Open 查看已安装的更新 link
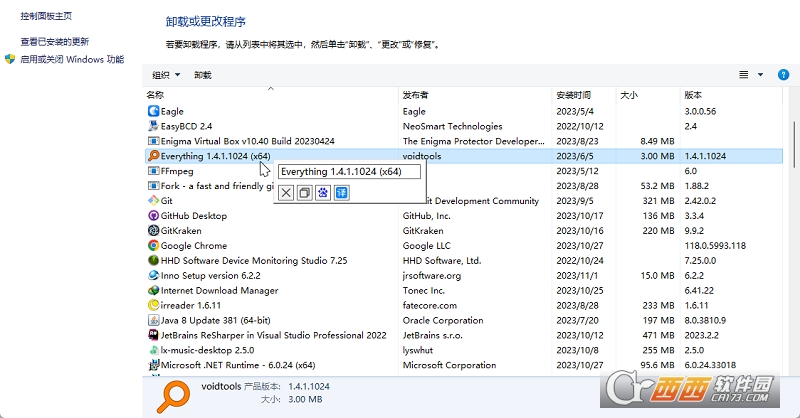 55,41
